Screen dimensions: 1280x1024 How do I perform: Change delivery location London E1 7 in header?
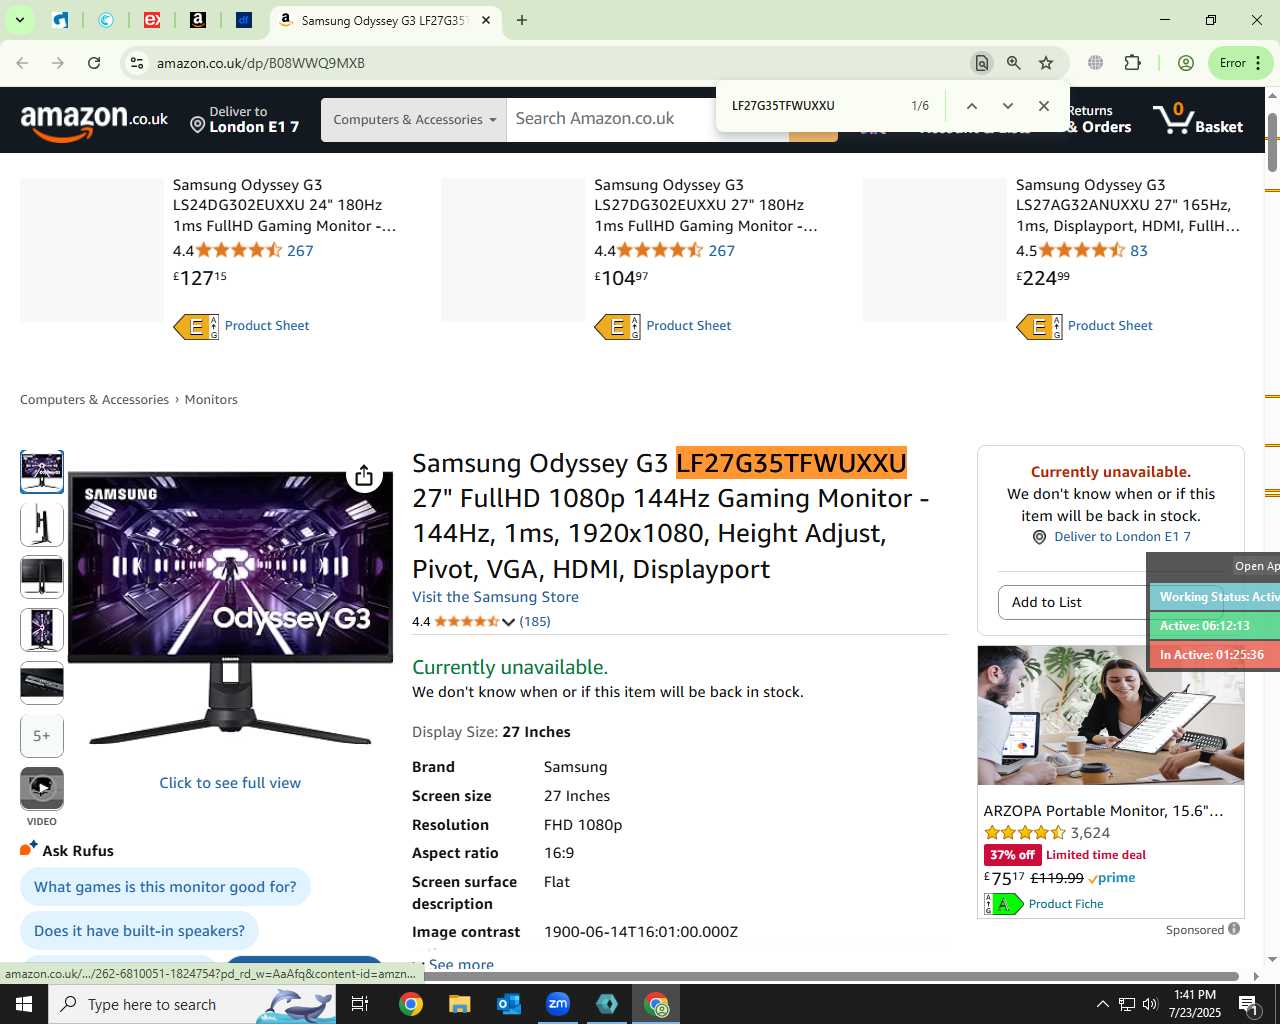(246, 120)
